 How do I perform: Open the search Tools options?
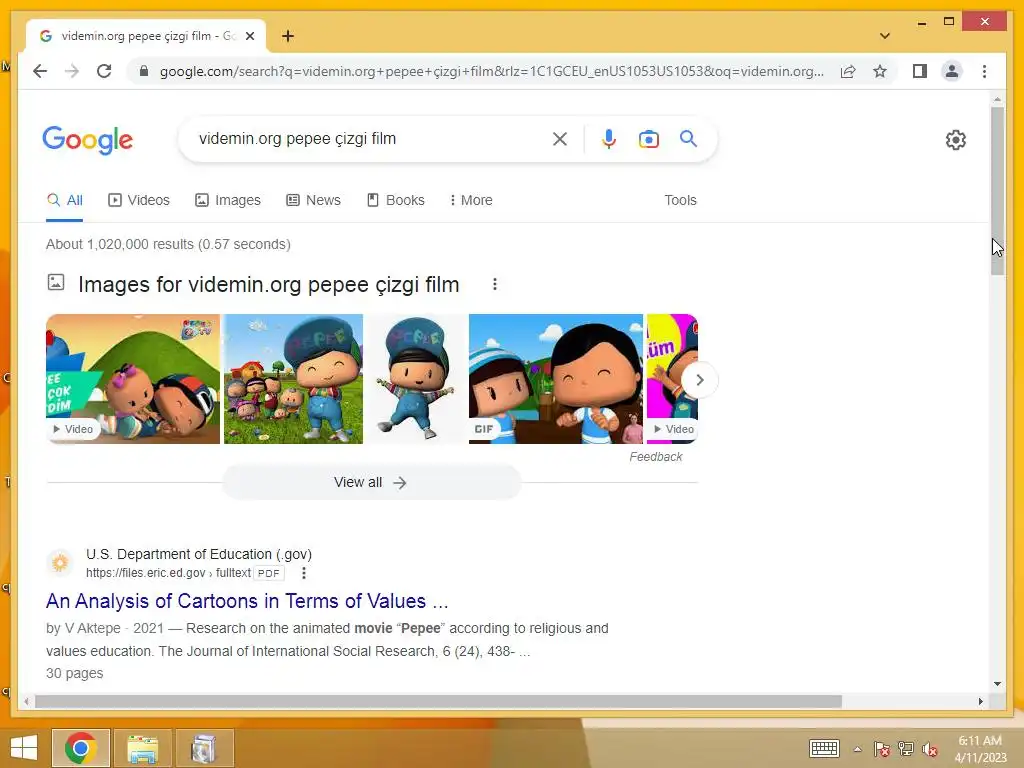tap(680, 200)
